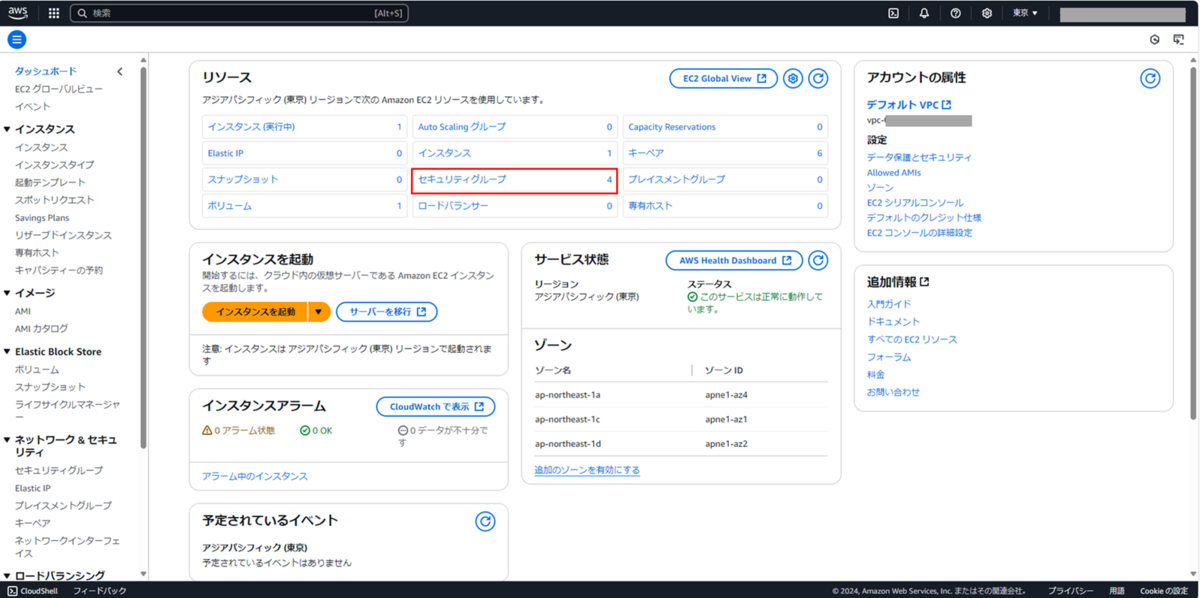Open Allowed AMIs setting link
1200x598 pixels.
tap(894, 173)
